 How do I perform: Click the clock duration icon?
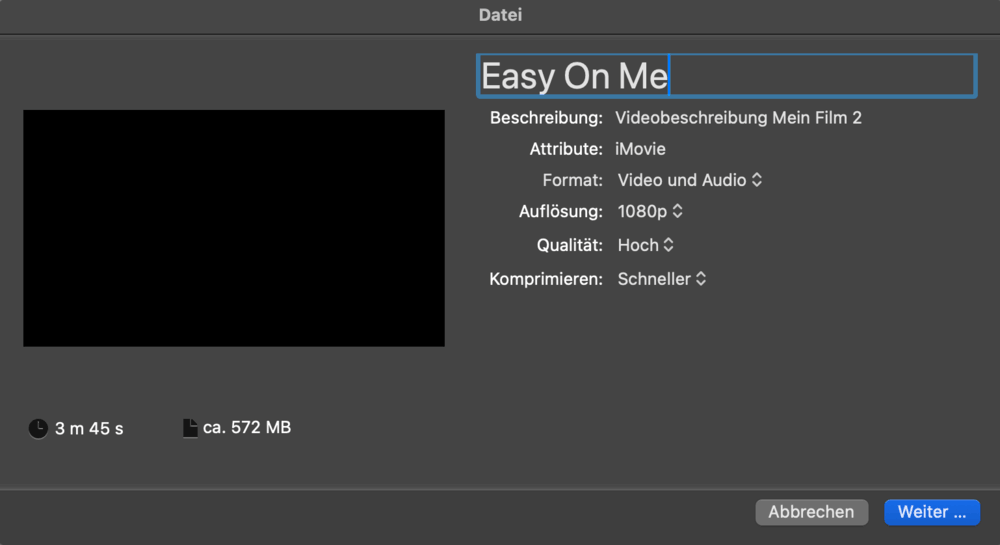pos(38,429)
